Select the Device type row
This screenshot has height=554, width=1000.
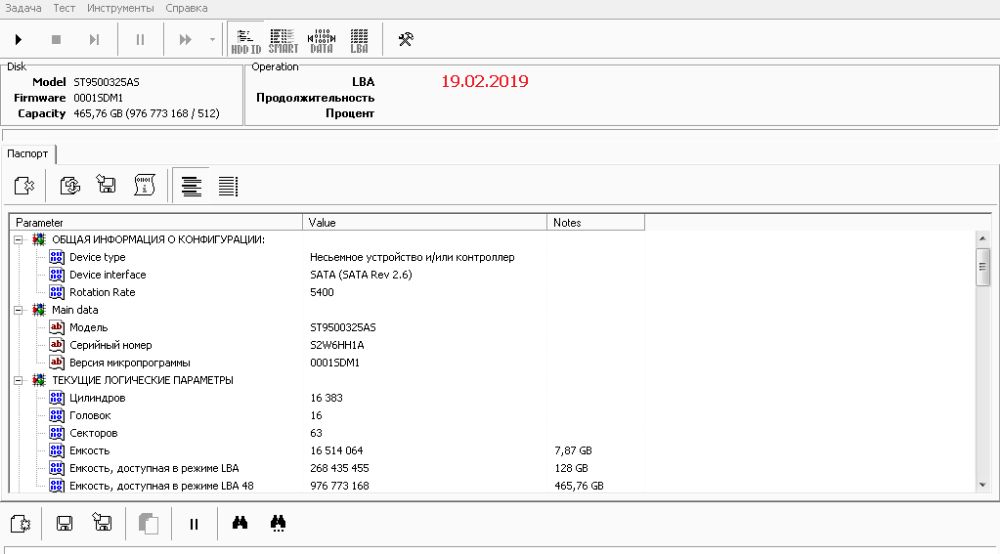point(327,257)
